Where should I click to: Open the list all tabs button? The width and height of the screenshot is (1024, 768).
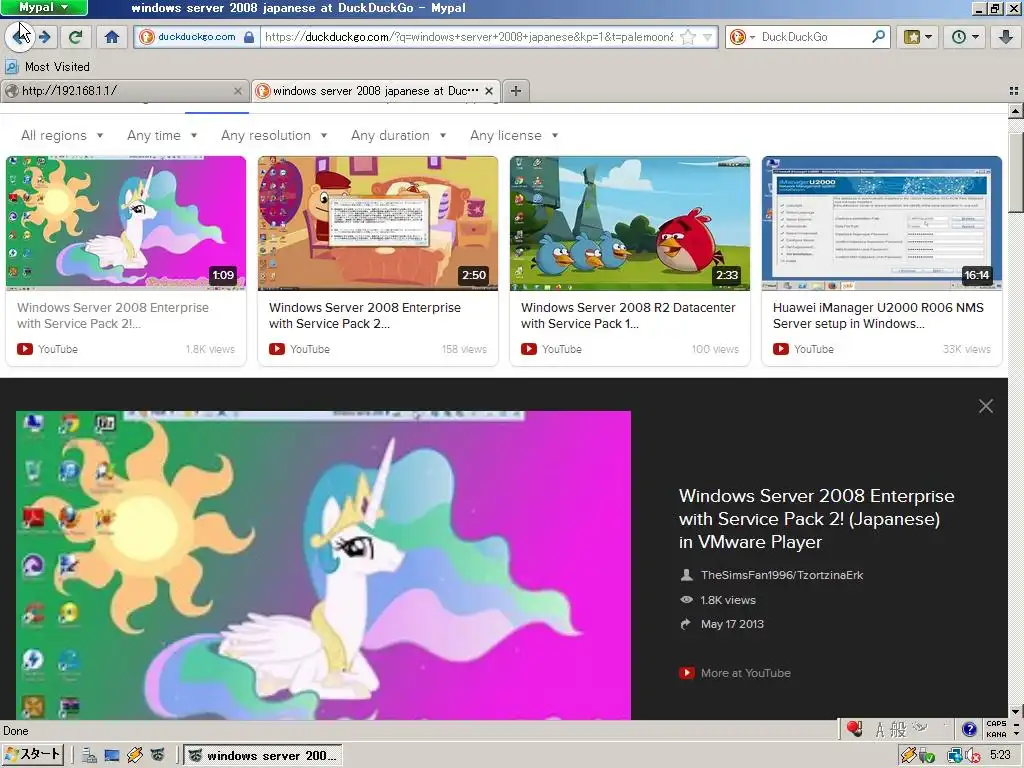click(1014, 91)
